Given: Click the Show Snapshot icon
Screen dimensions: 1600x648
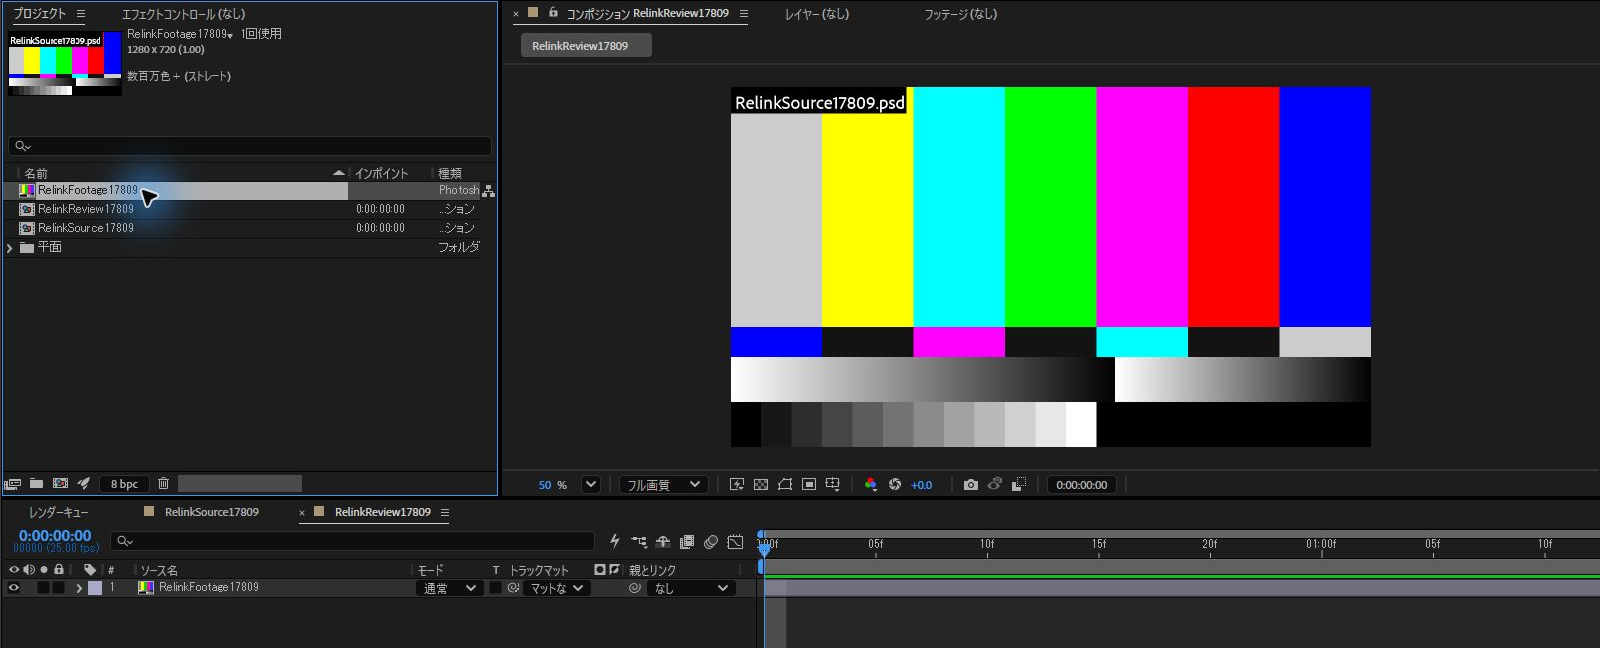Looking at the screenshot, I should coord(995,485).
